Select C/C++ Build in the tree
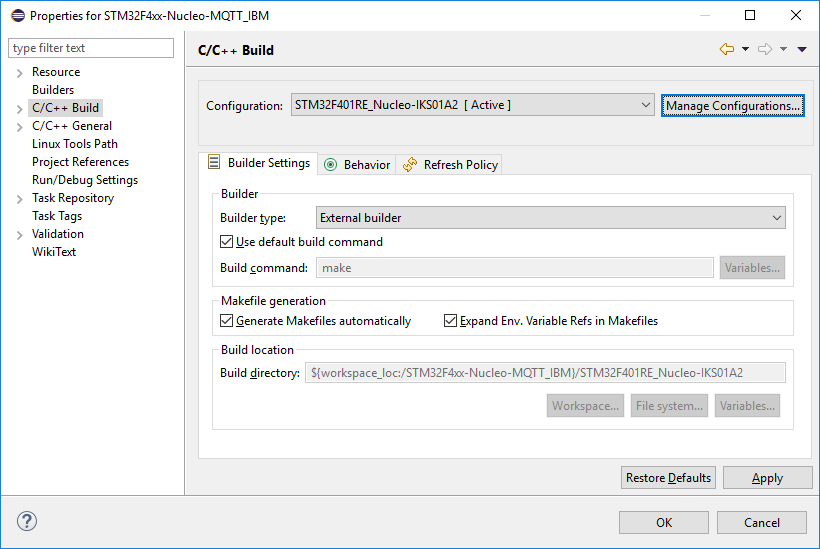Viewport: 820px width, 549px height. point(65,108)
